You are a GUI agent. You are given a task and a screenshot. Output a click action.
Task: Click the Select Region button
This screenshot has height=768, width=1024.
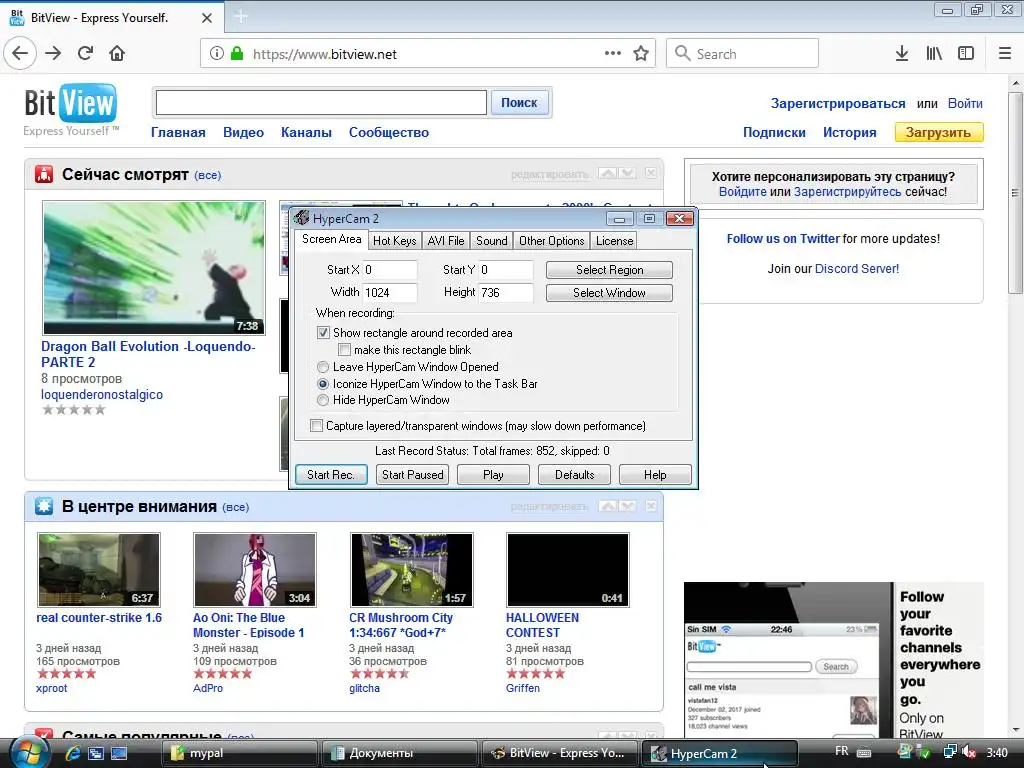click(609, 270)
